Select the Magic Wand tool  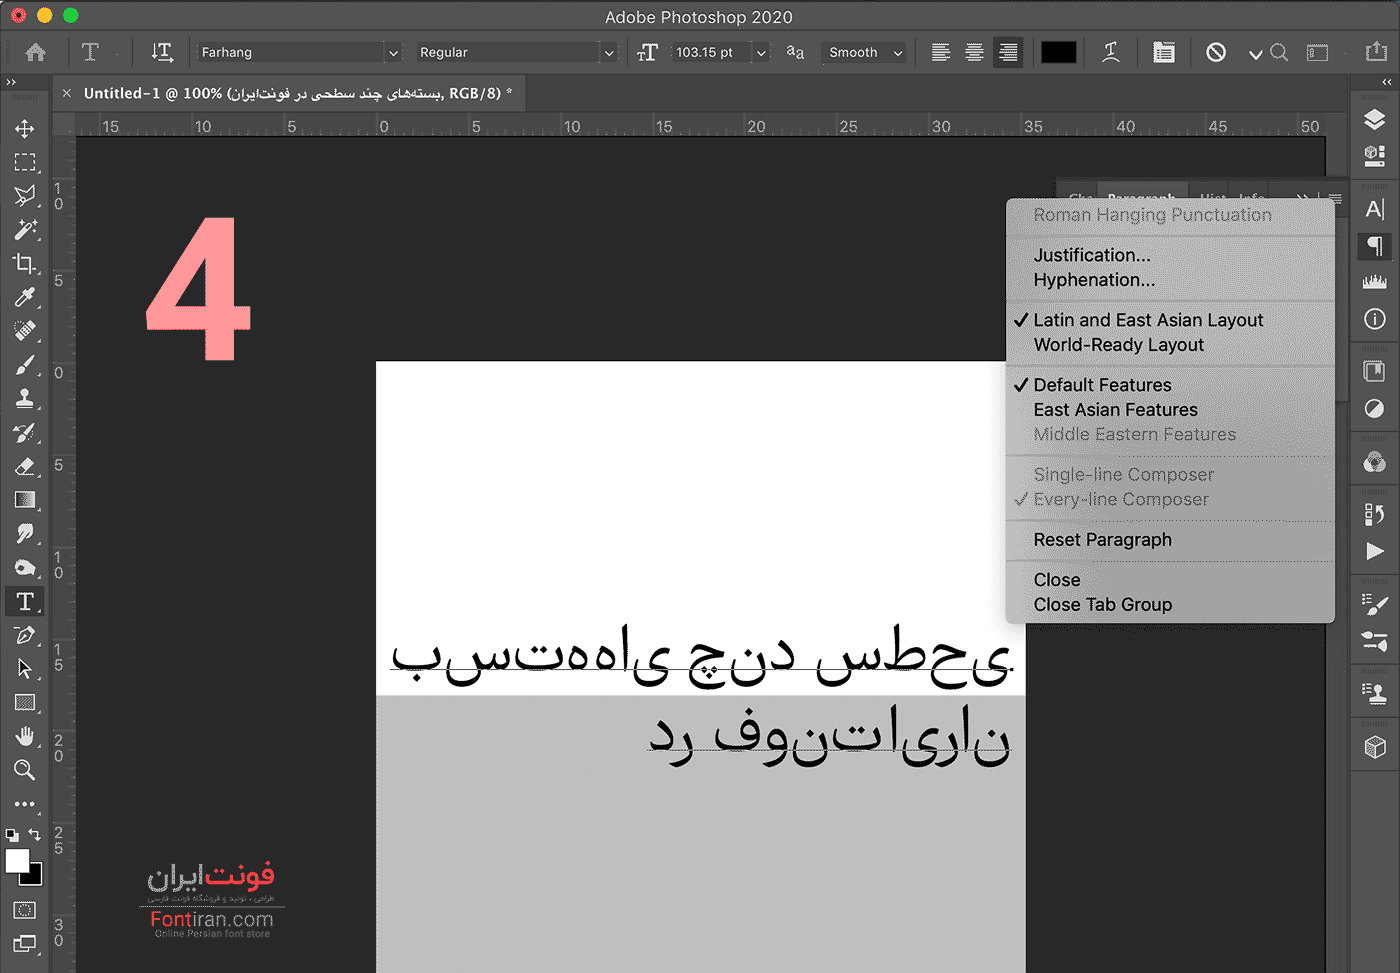point(25,230)
